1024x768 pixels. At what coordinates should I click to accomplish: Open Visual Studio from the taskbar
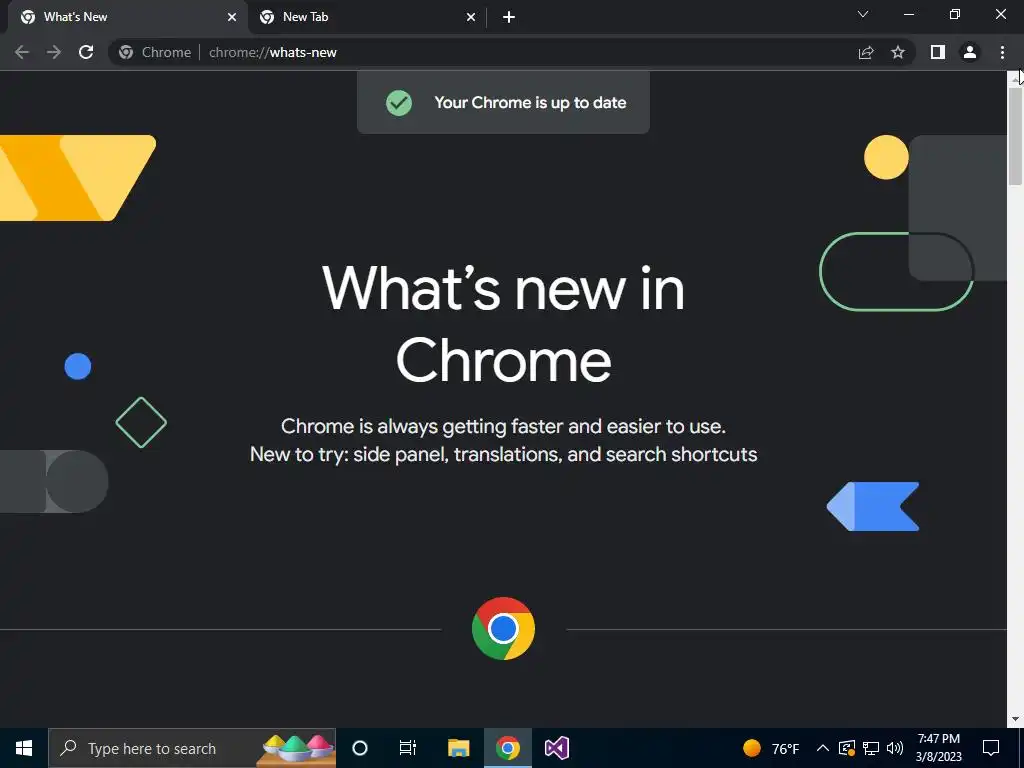tap(557, 748)
